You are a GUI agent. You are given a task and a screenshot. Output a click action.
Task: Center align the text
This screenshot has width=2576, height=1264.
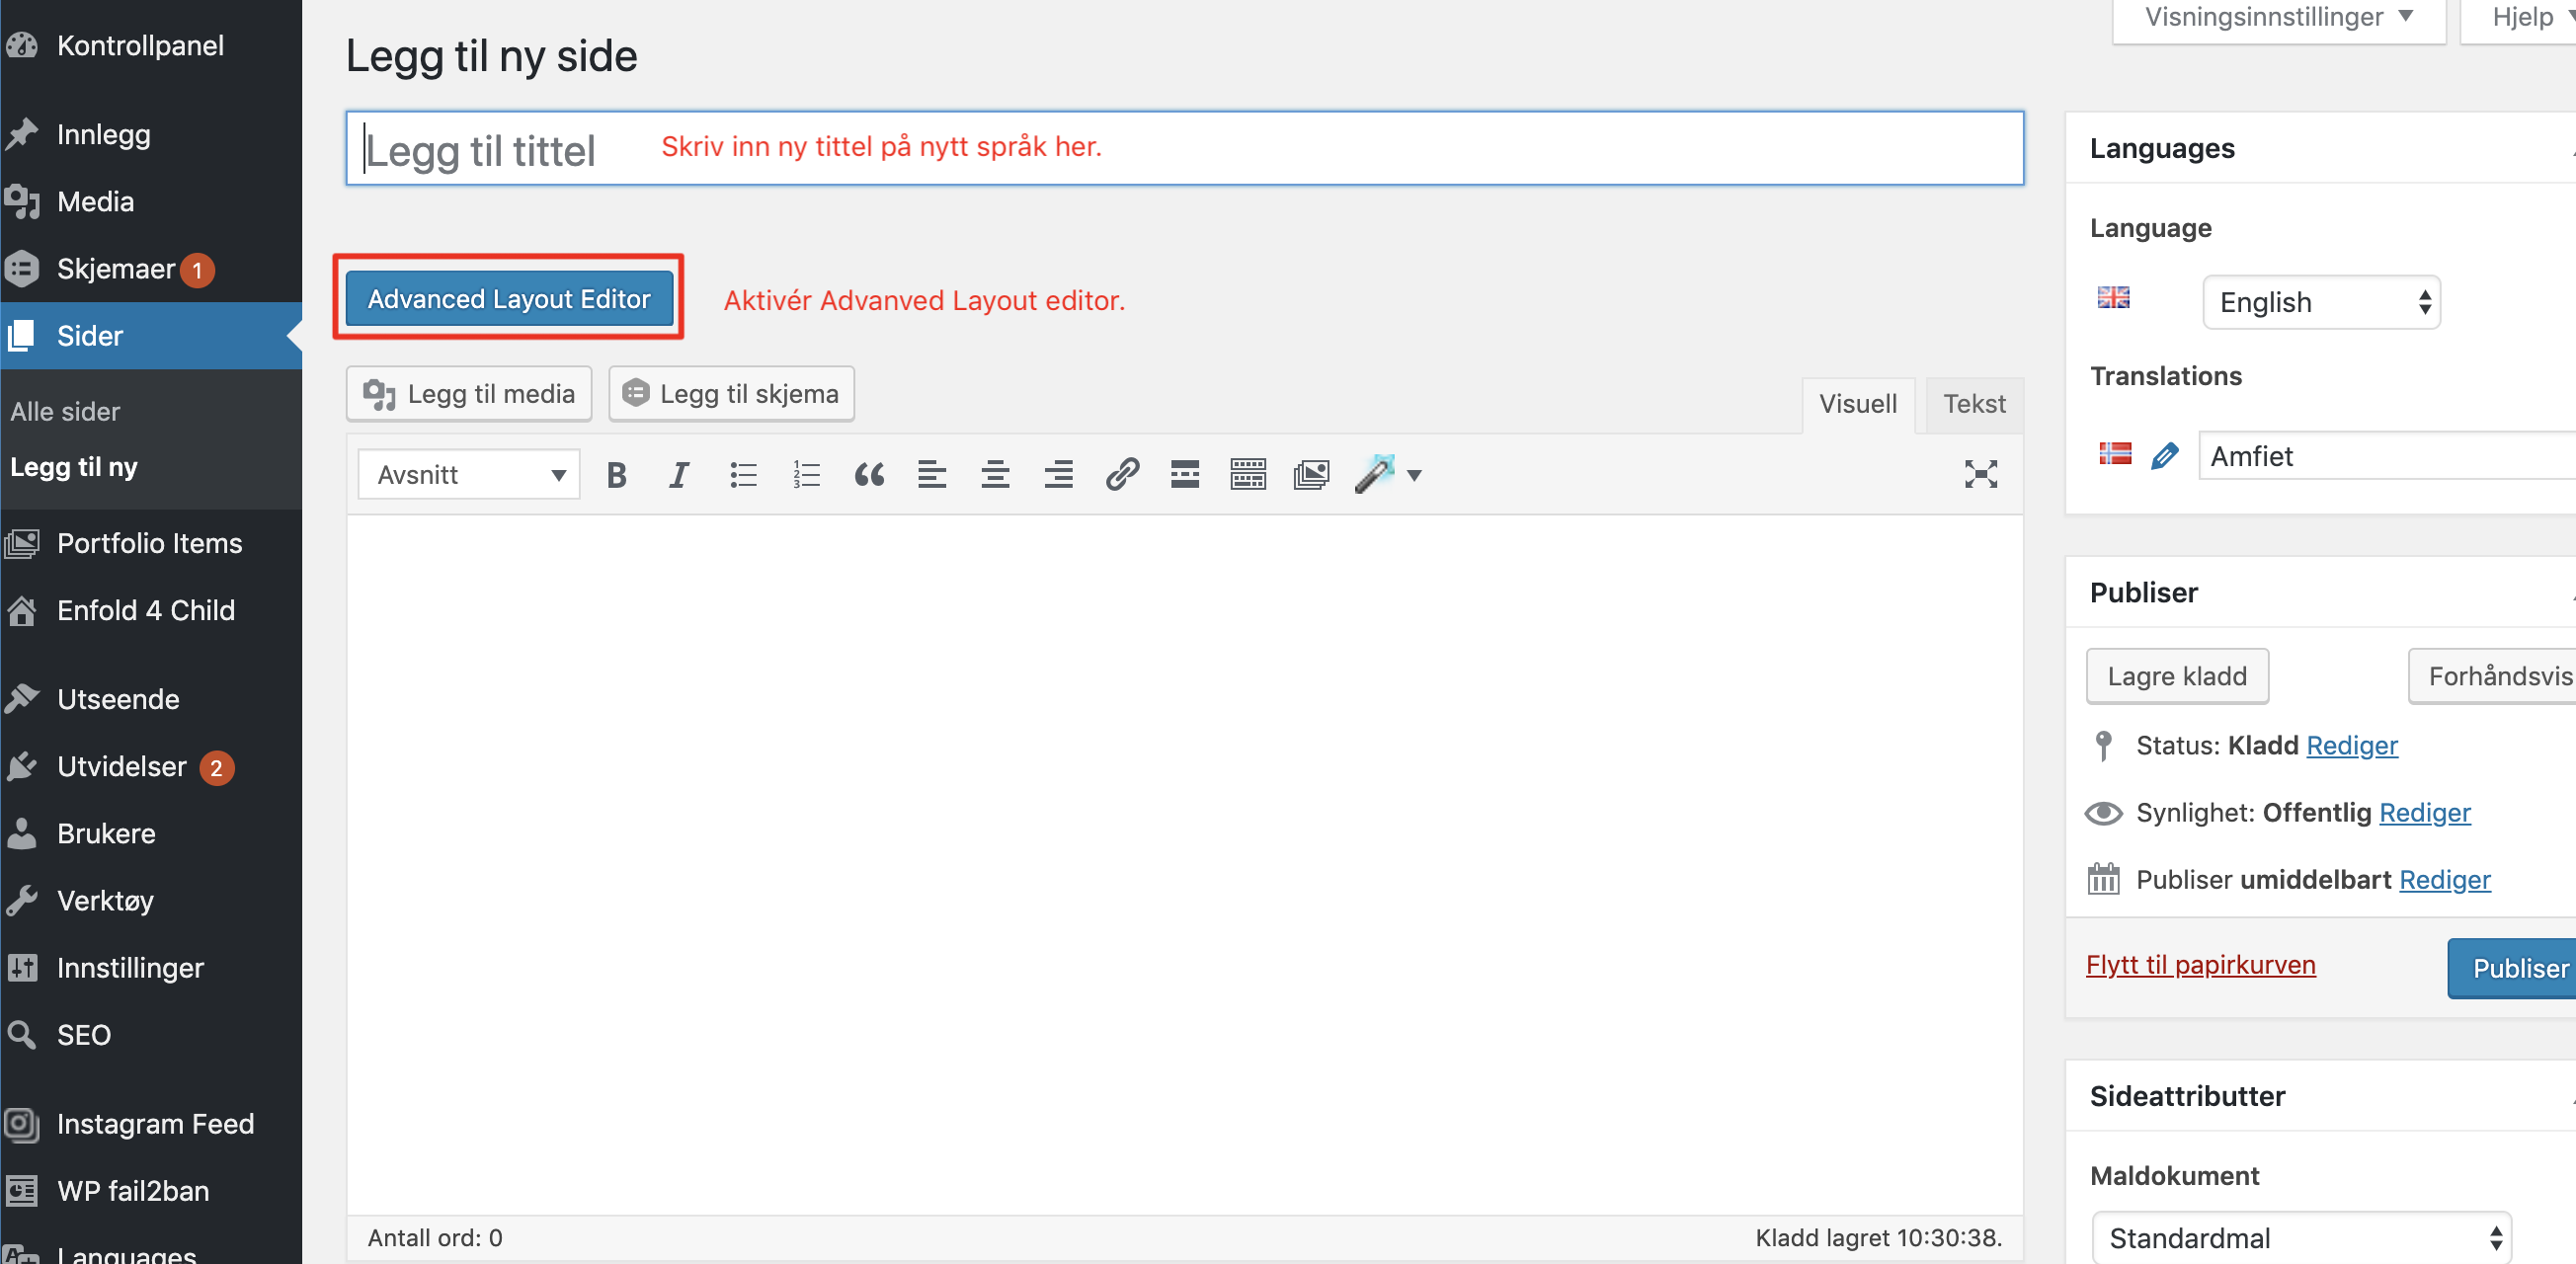click(x=995, y=475)
